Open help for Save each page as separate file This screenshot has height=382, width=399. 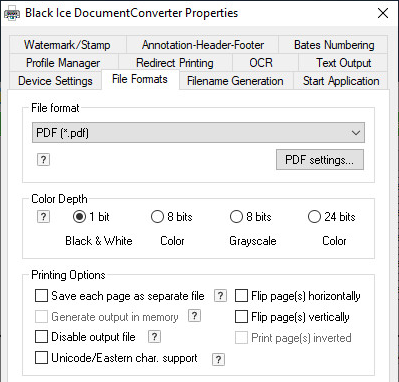pyautogui.click(x=220, y=296)
